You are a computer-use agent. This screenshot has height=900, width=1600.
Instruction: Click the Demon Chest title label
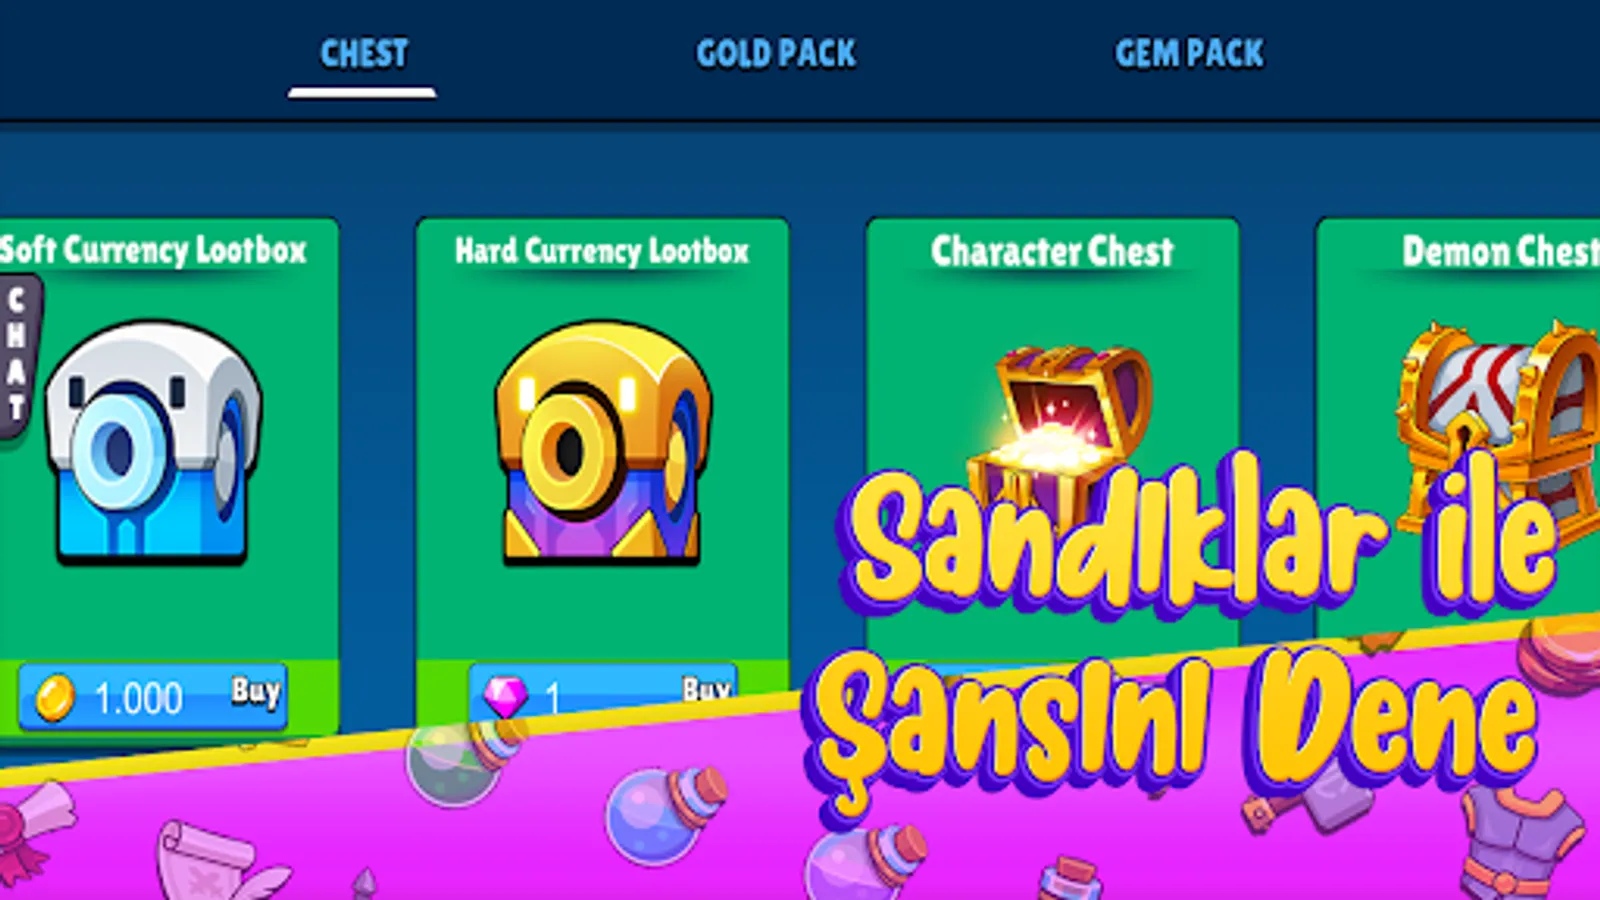click(x=1500, y=251)
